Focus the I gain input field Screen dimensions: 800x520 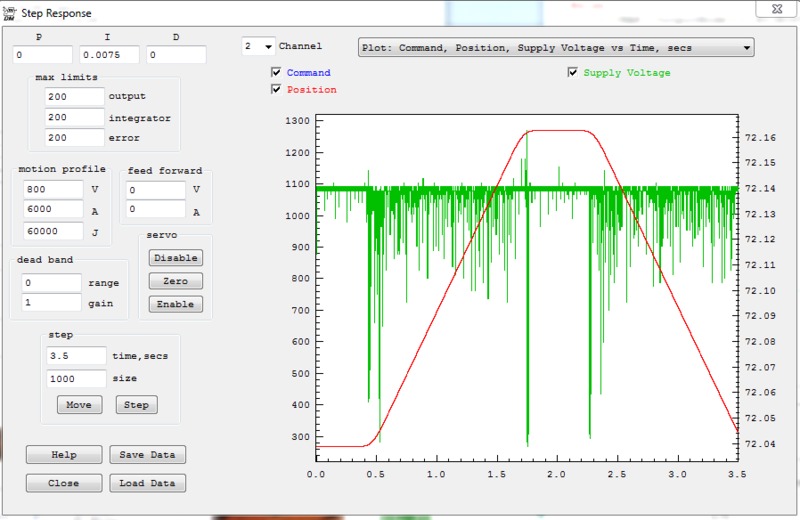tap(109, 55)
